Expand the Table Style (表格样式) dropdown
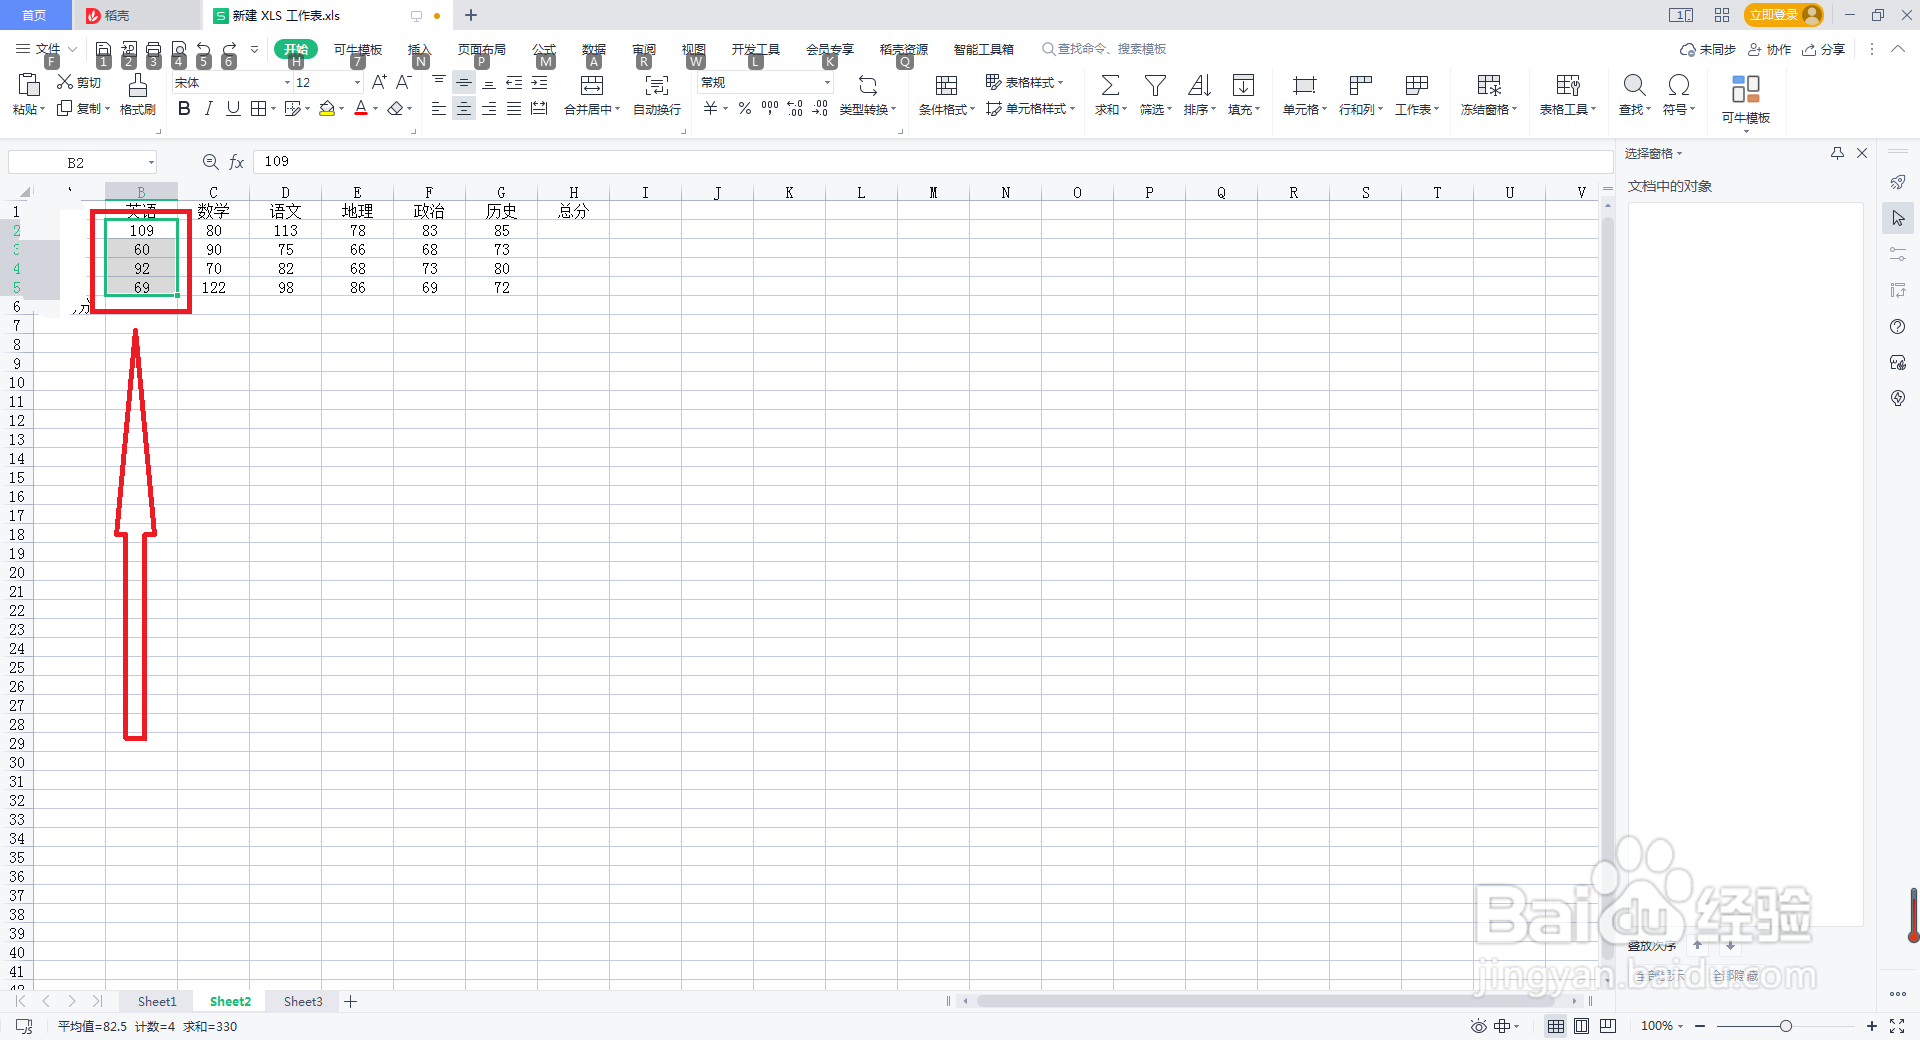 click(1060, 83)
